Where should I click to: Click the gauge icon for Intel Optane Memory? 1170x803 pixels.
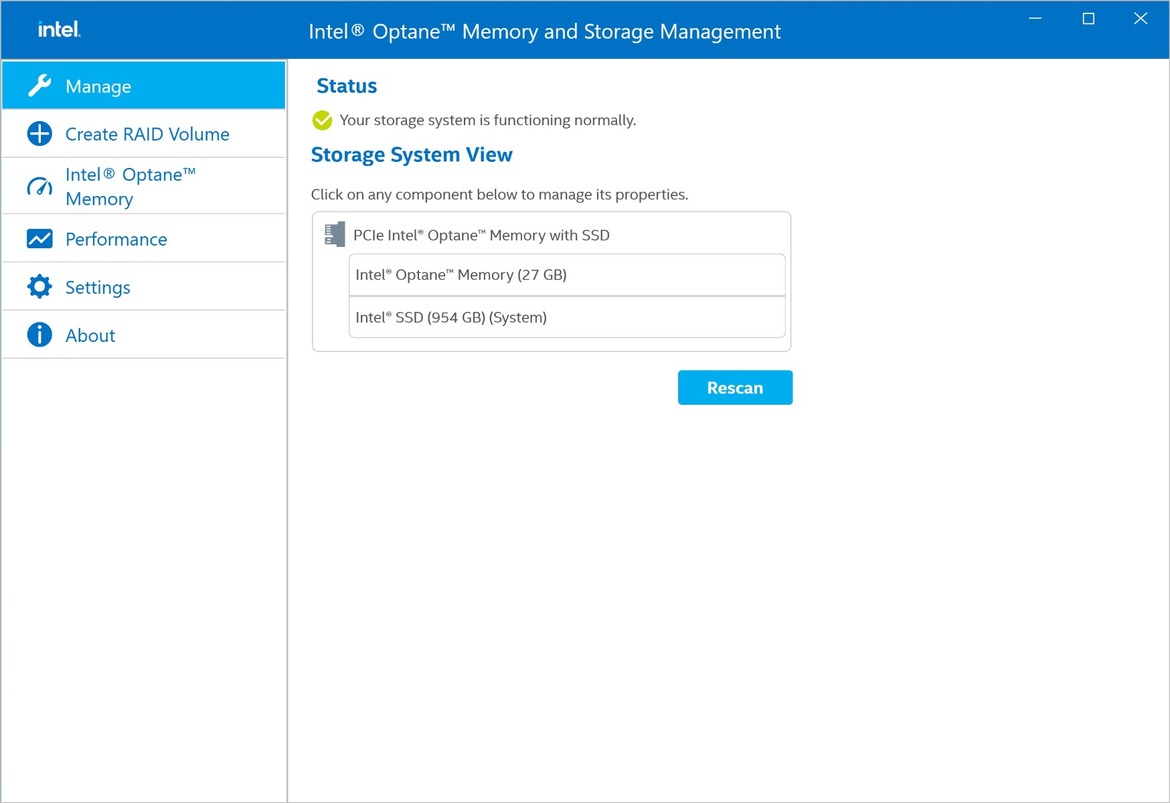pos(40,187)
